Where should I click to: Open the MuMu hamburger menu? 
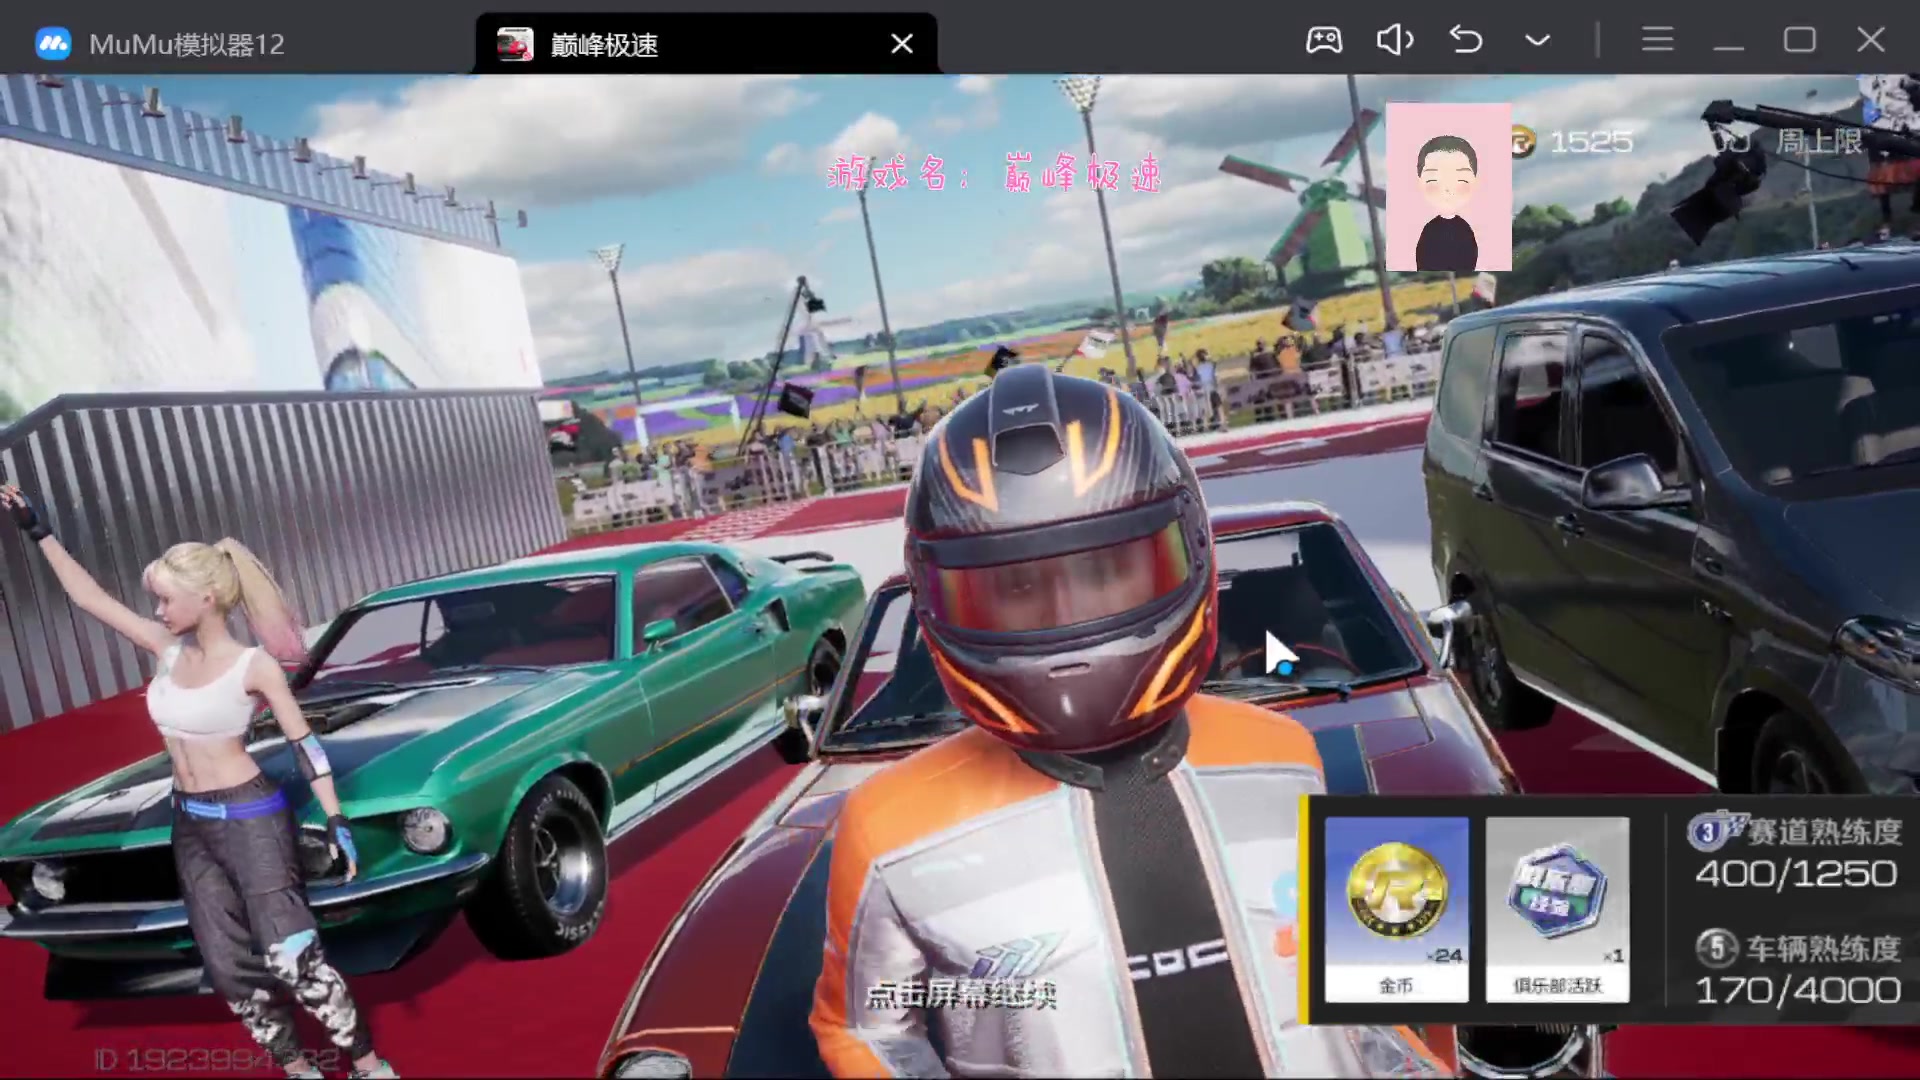coord(1658,40)
